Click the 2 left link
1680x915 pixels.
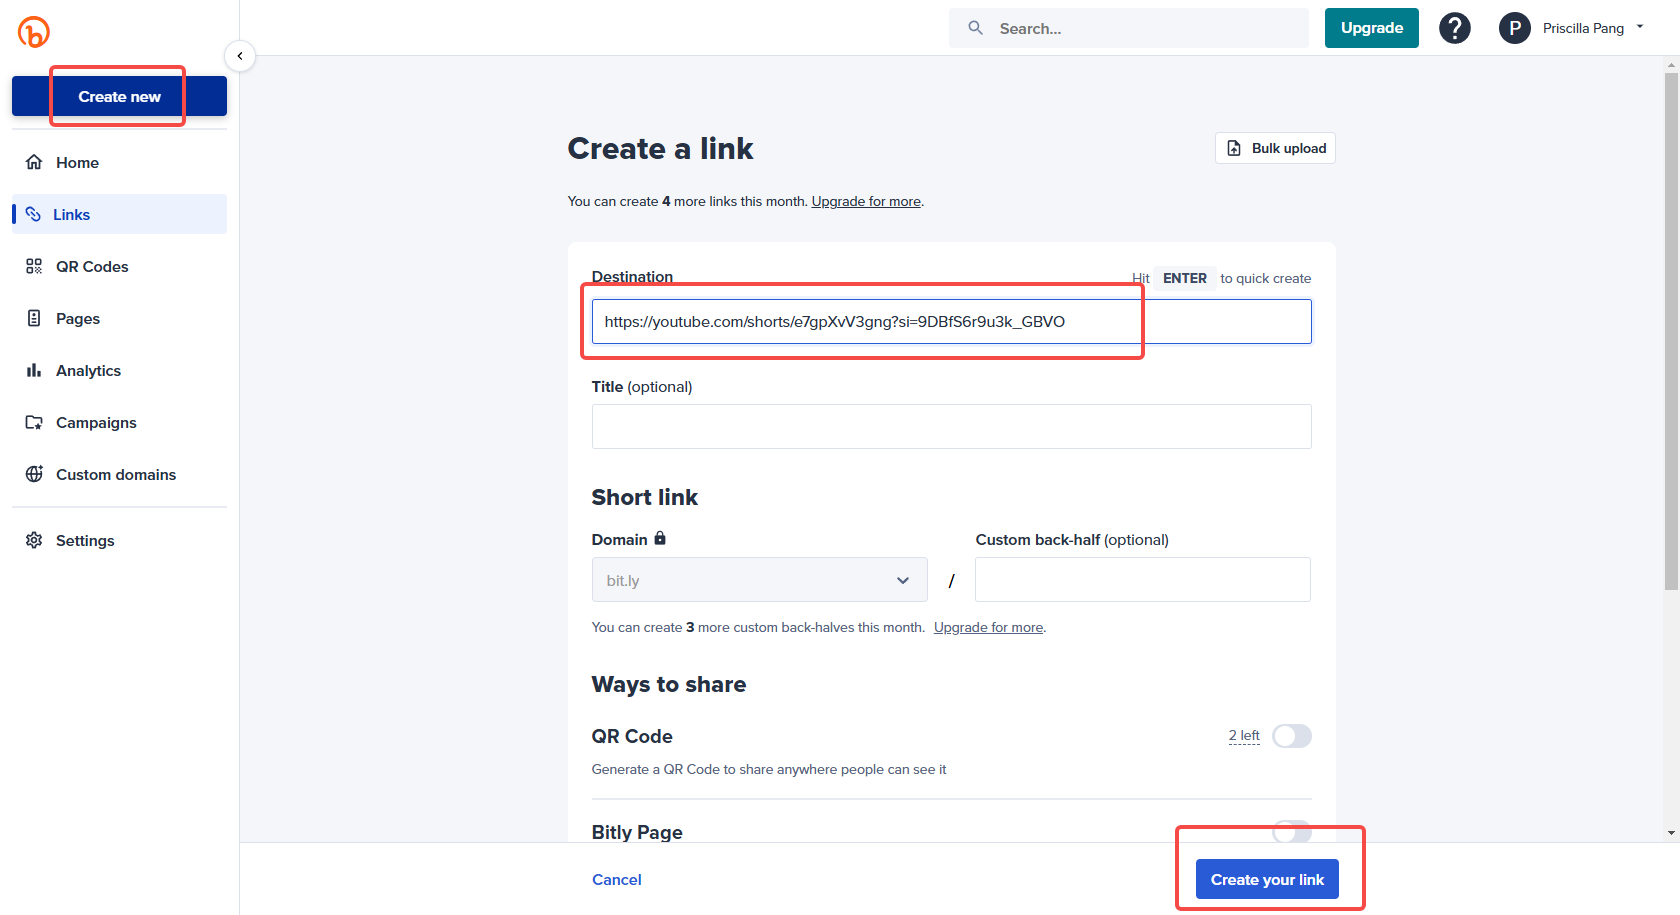(1244, 736)
